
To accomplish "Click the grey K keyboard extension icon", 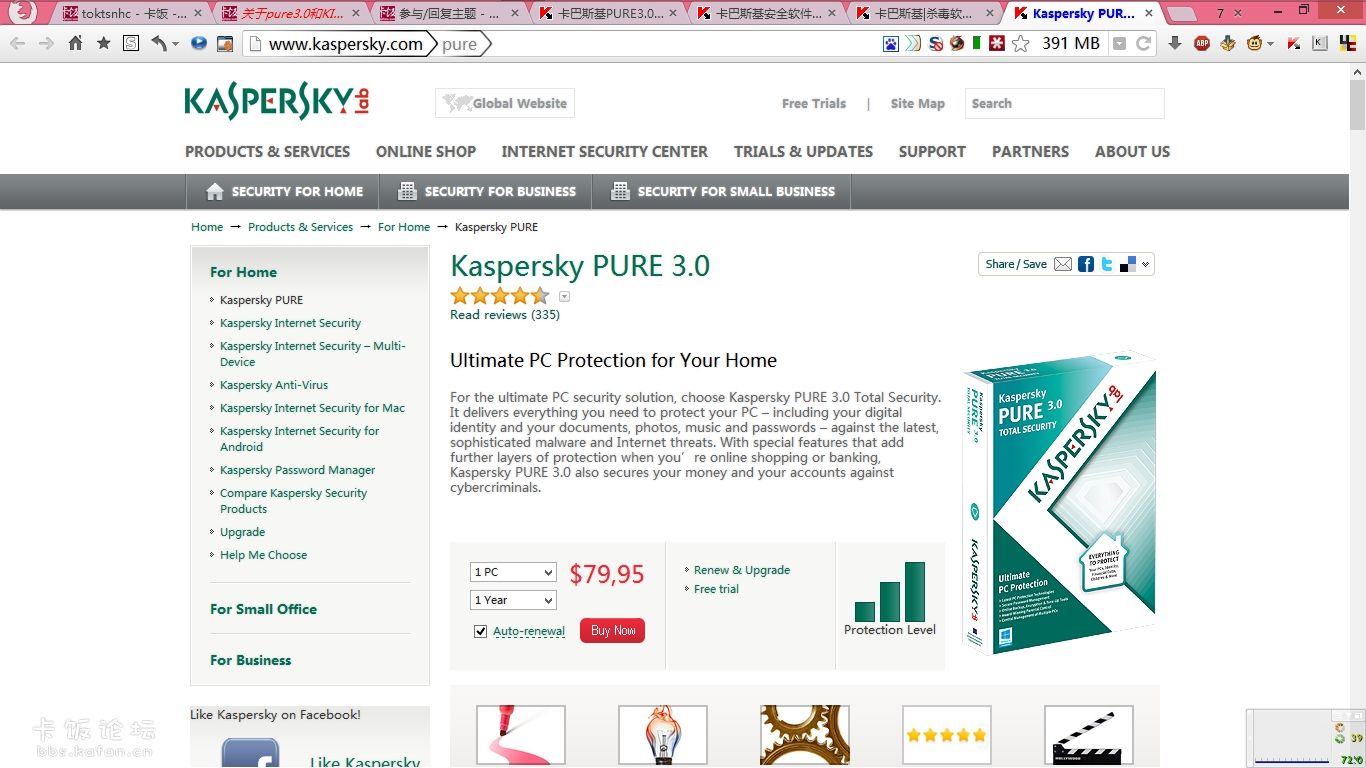I will pyautogui.click(x=1320, y=44).
